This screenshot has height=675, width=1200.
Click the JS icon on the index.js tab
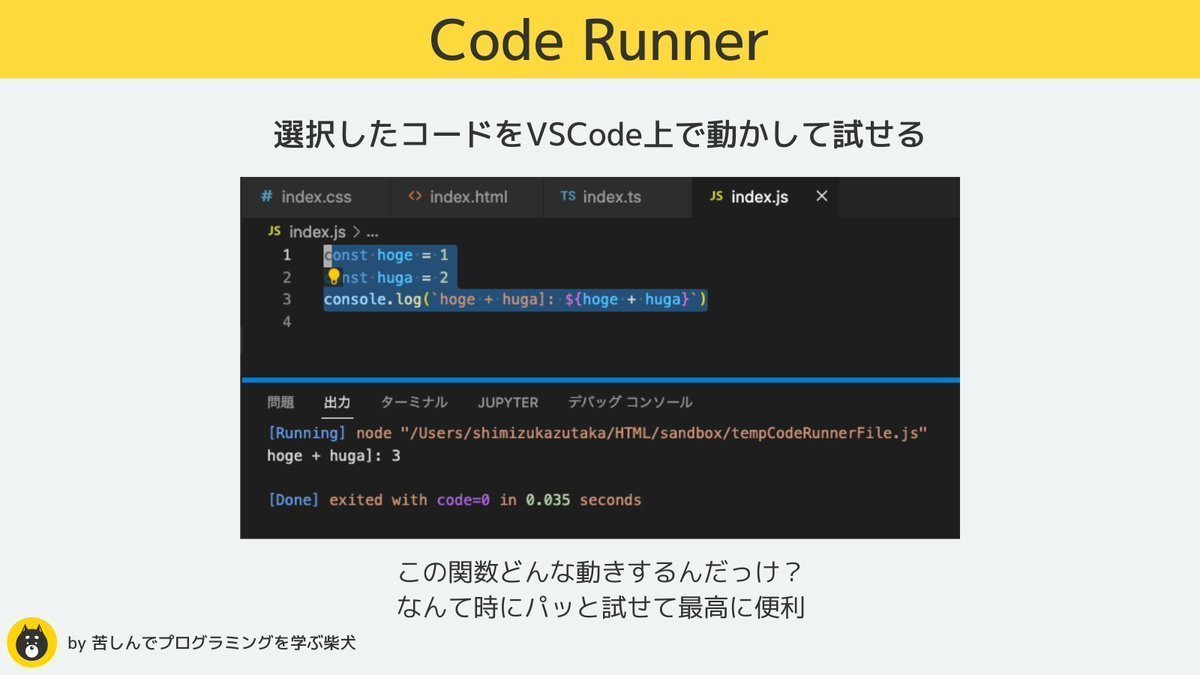click(718, 197)
